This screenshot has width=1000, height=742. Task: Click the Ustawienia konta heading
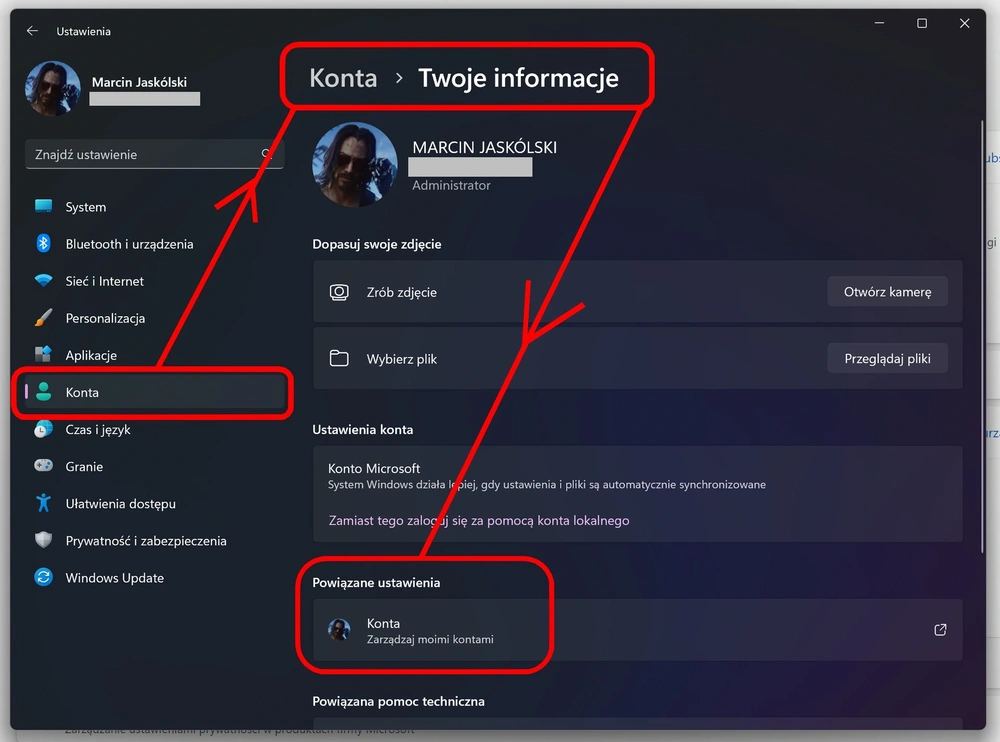(362, 429)
